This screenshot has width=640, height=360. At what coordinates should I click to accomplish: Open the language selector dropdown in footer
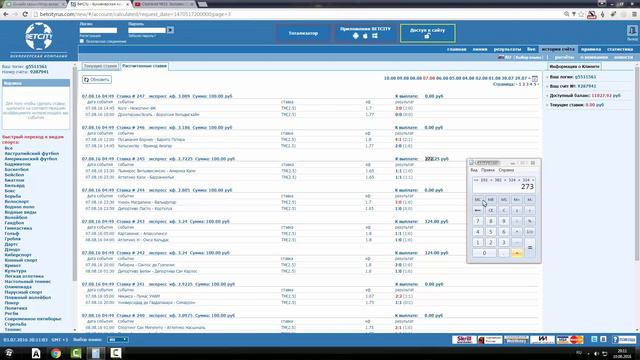118,340
